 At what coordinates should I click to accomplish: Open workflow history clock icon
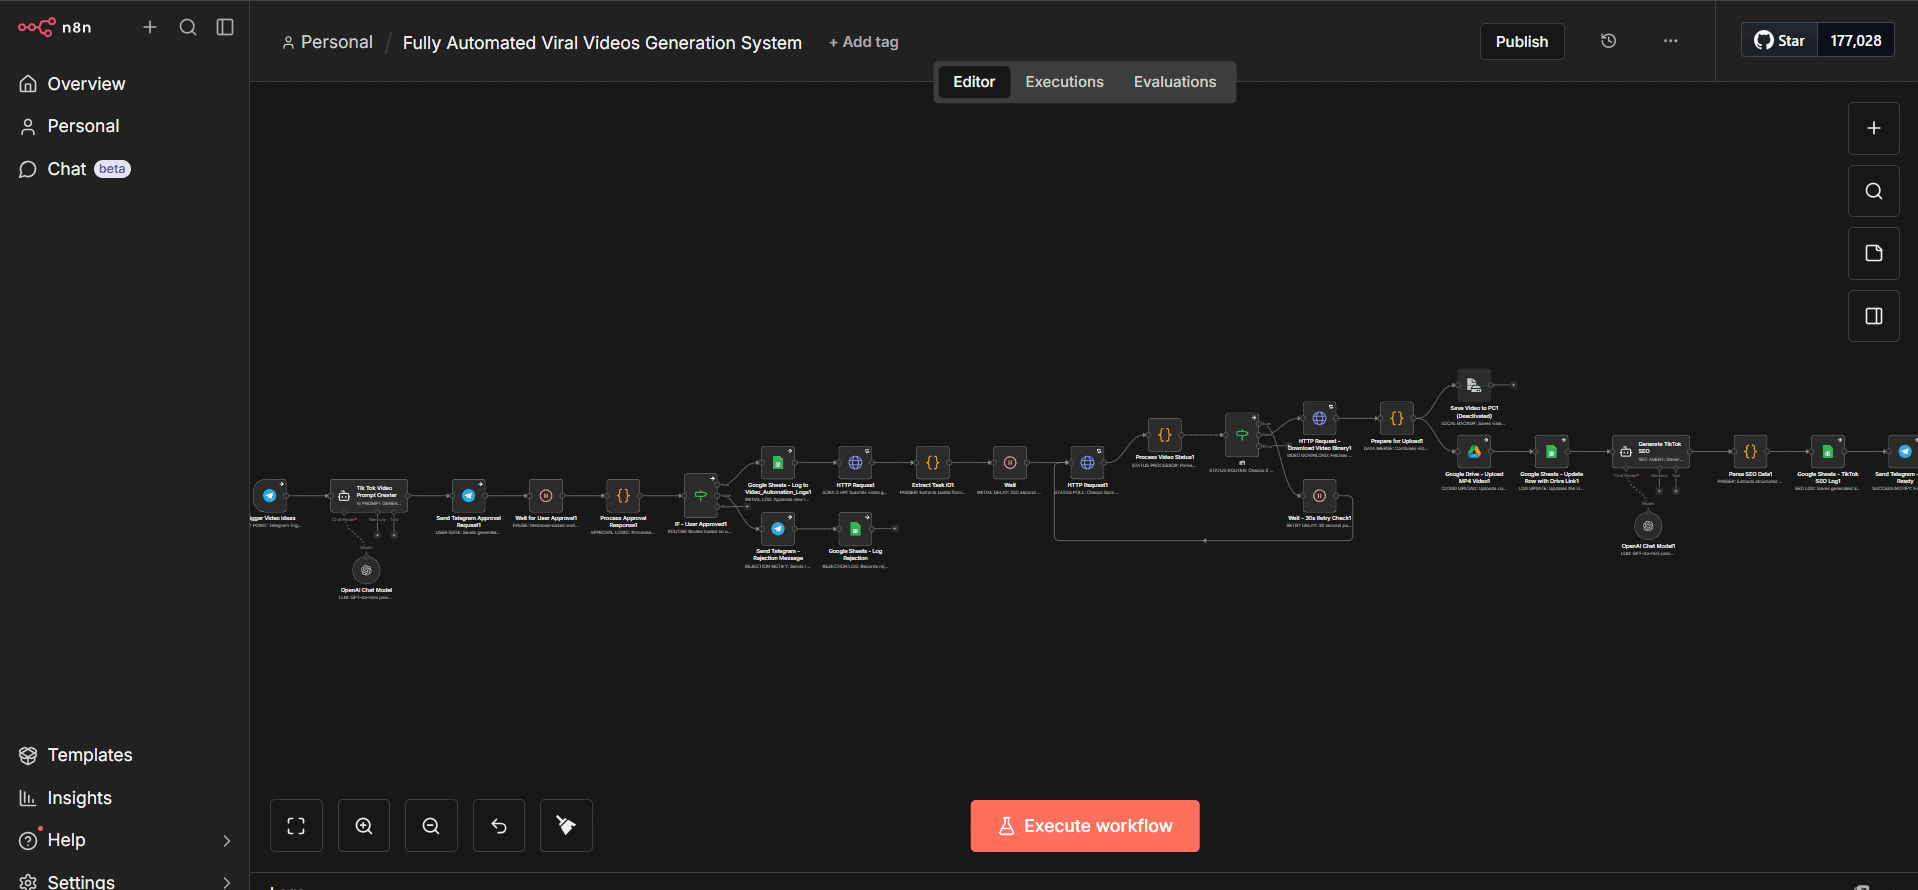coord(1609,41)
